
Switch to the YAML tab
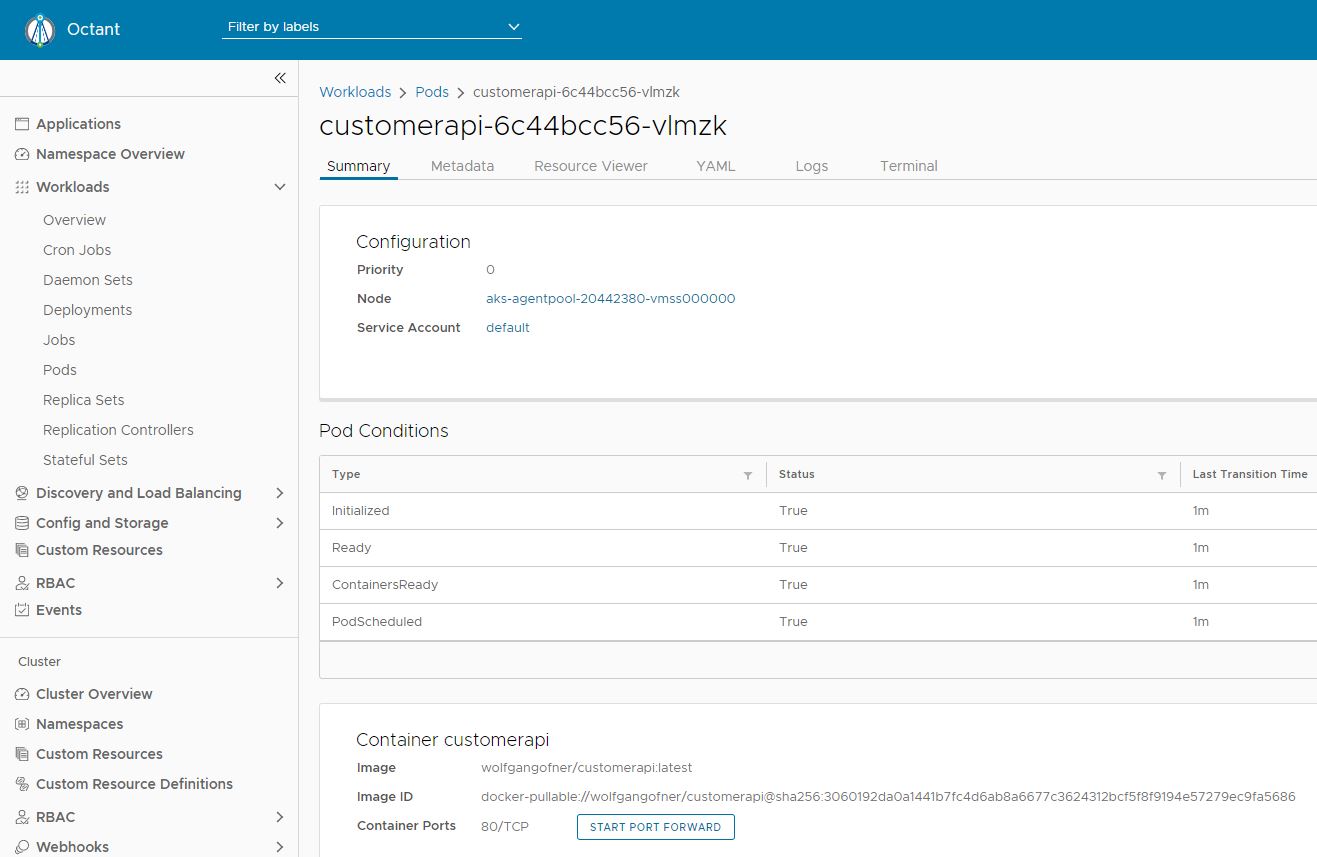[x=715, y=166]
